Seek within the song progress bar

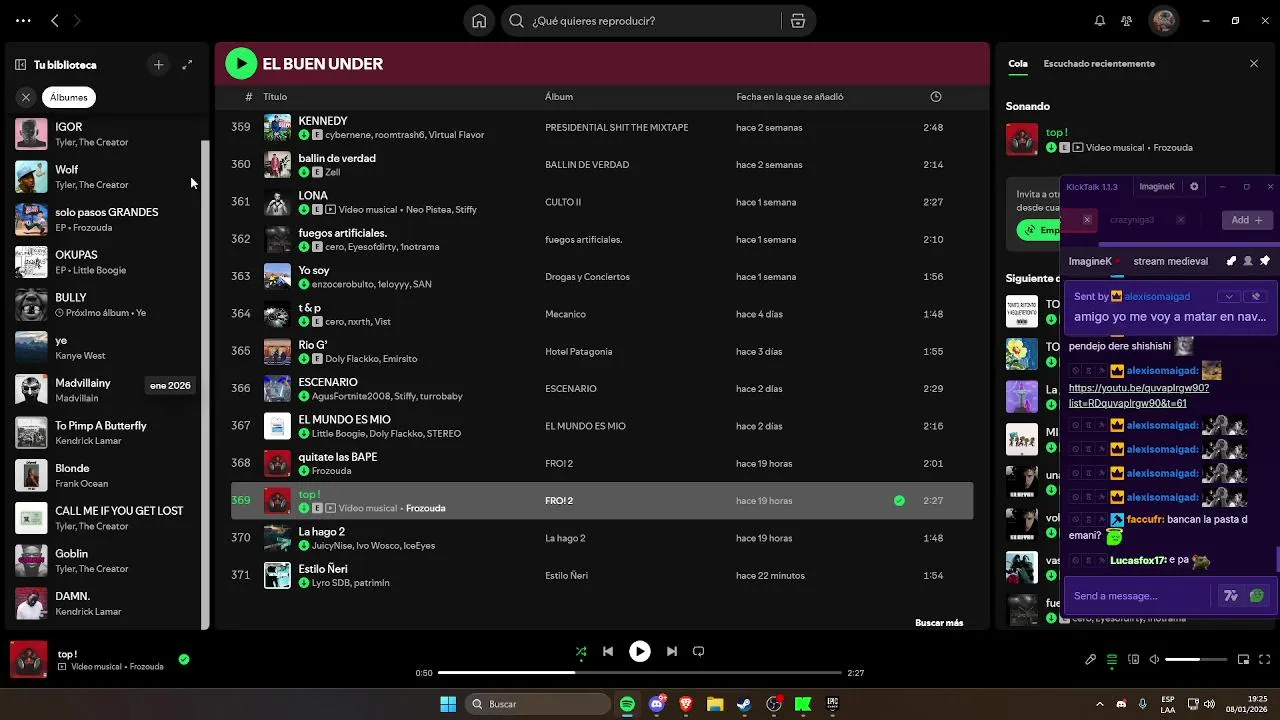(x=640, y=673)
